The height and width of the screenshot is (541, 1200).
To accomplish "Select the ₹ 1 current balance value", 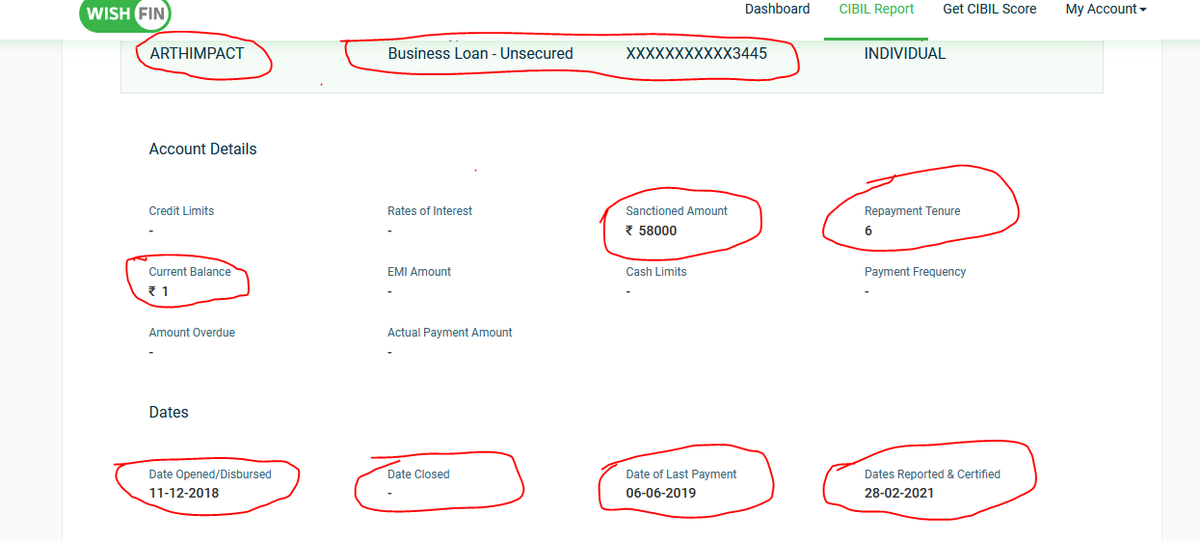I will (159, 292).
